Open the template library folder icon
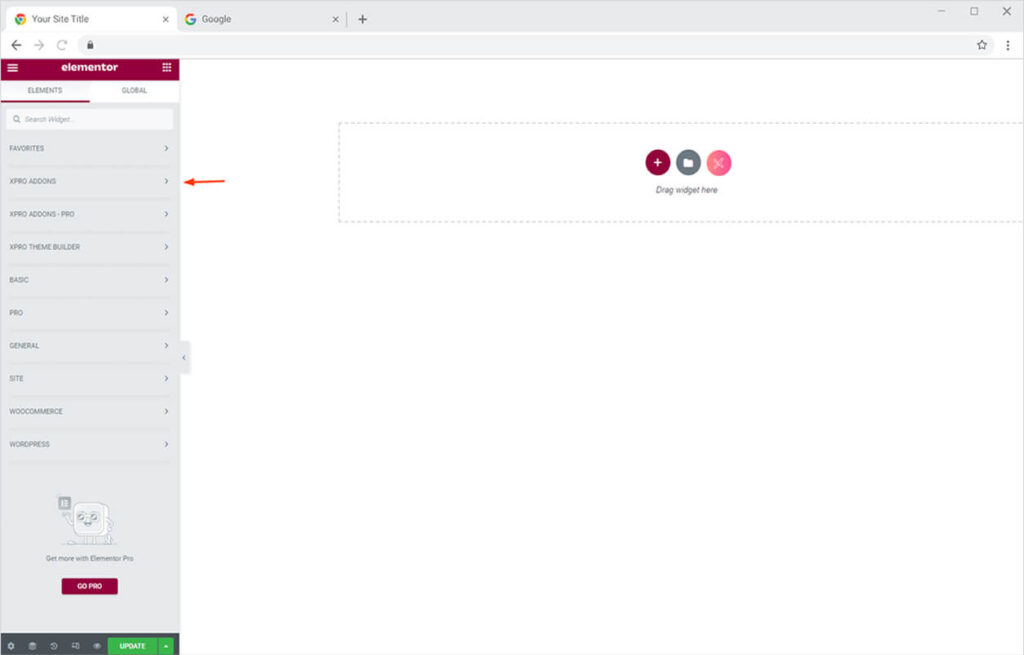The image size is (1024, 655). pos(688,163)
